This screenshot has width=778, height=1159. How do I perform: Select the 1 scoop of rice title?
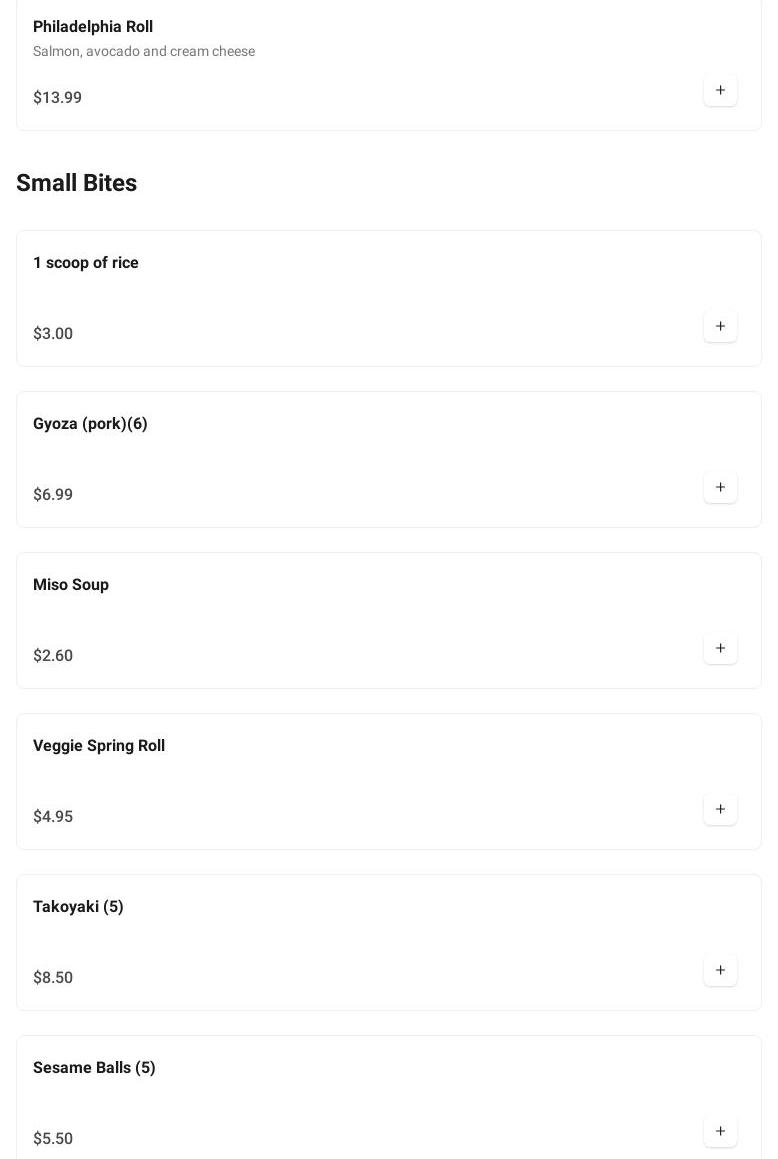point(86,263)
